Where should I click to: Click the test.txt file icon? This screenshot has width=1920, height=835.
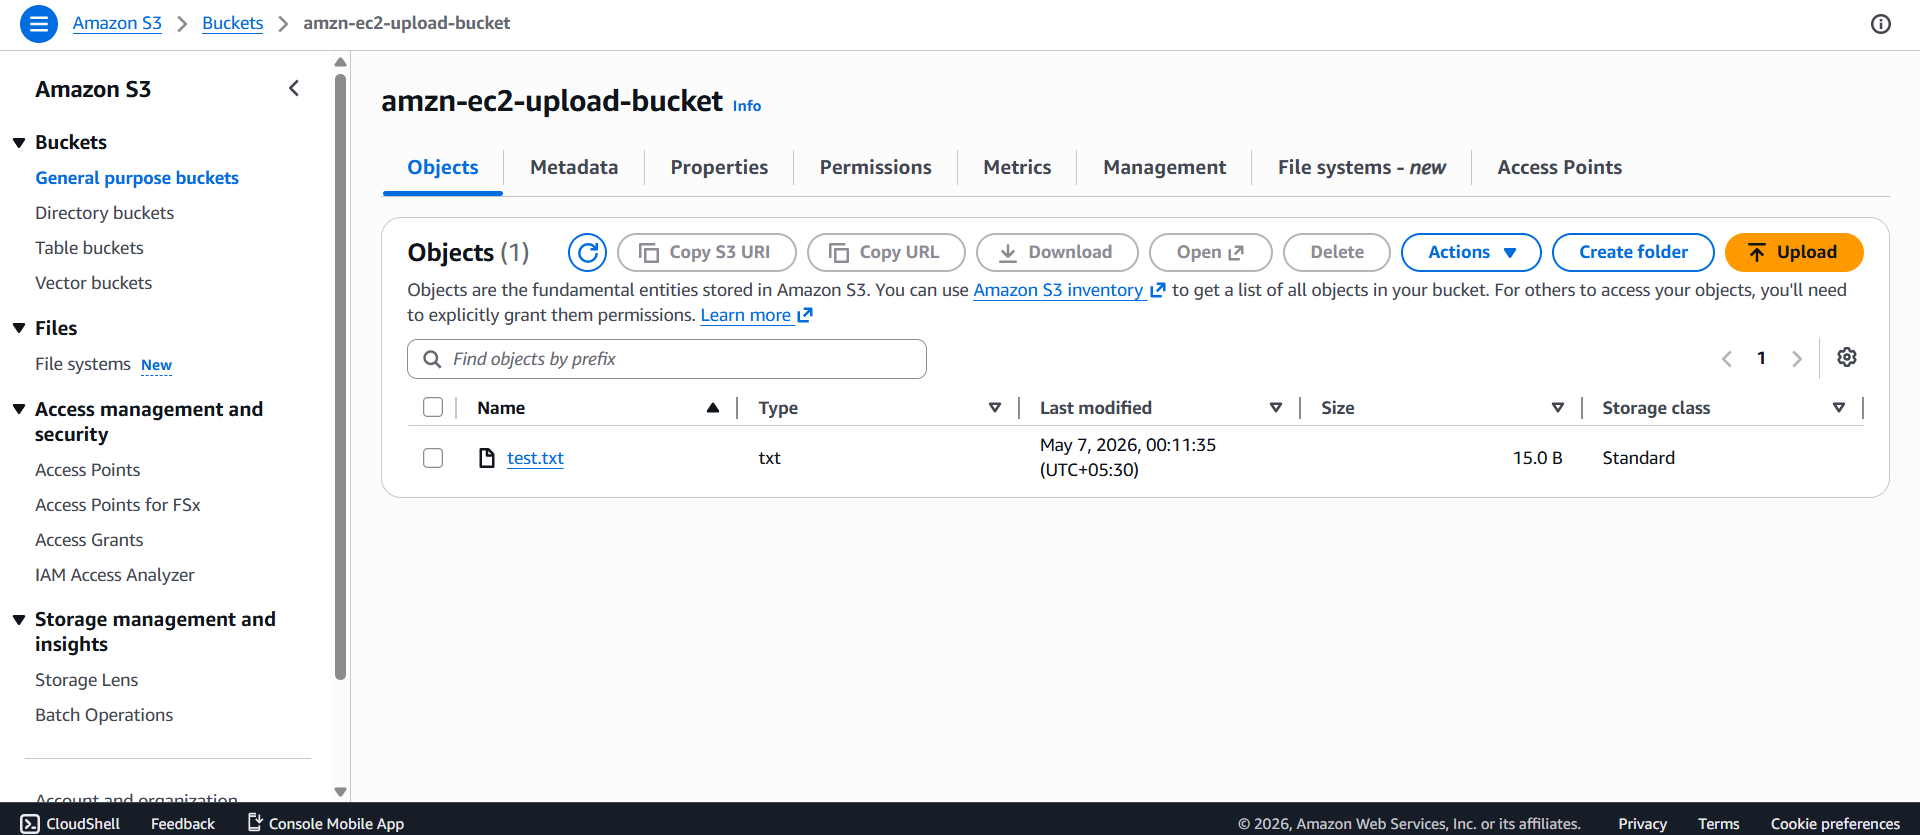point(487,458)
